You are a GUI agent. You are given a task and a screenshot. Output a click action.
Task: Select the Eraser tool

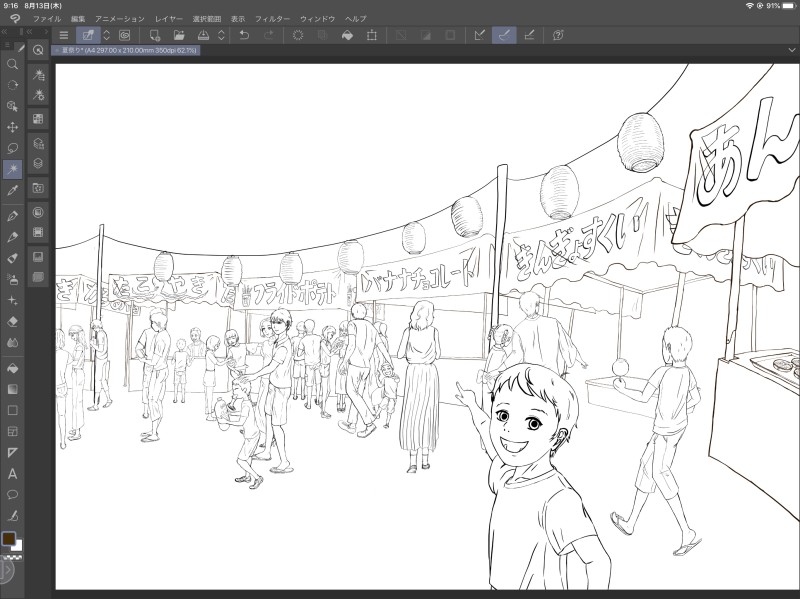[x=13, y=321]
